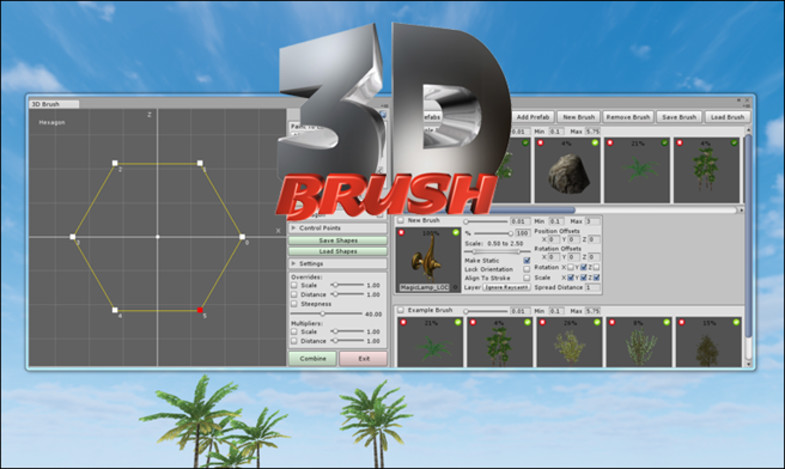Enable the Multipliers Scale checkbox
The image size is (785, 469).
coord(294,332)
